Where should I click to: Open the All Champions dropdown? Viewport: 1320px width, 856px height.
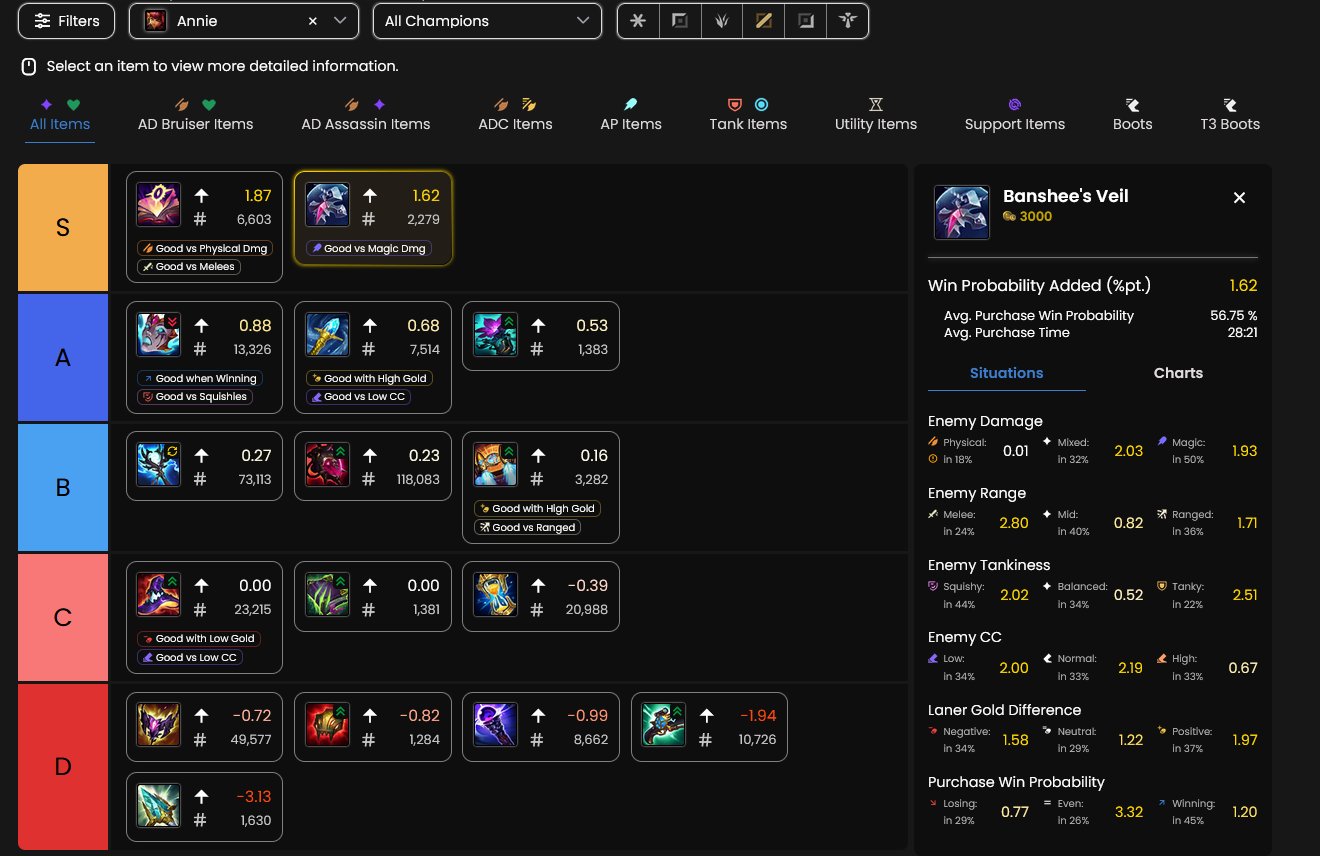coord(487,21)
